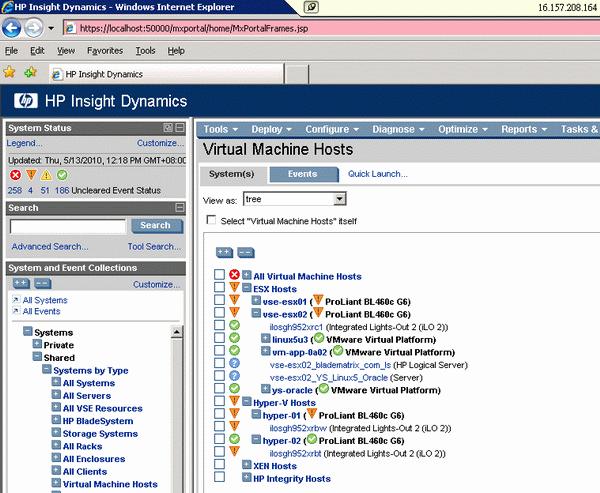Viewport: 600px width, 493px height.
Task: Collapse all in System and Event Collections
Action: pyautogui.click(x=42, y=284)
